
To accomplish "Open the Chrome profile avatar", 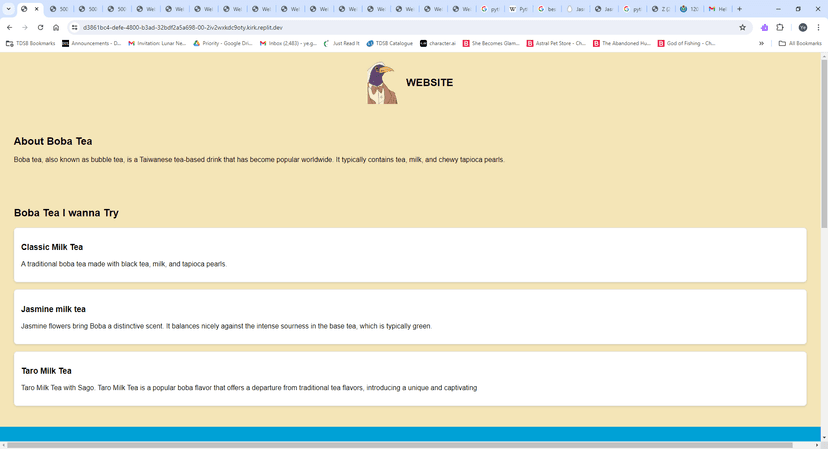I will tap(803, 27).
